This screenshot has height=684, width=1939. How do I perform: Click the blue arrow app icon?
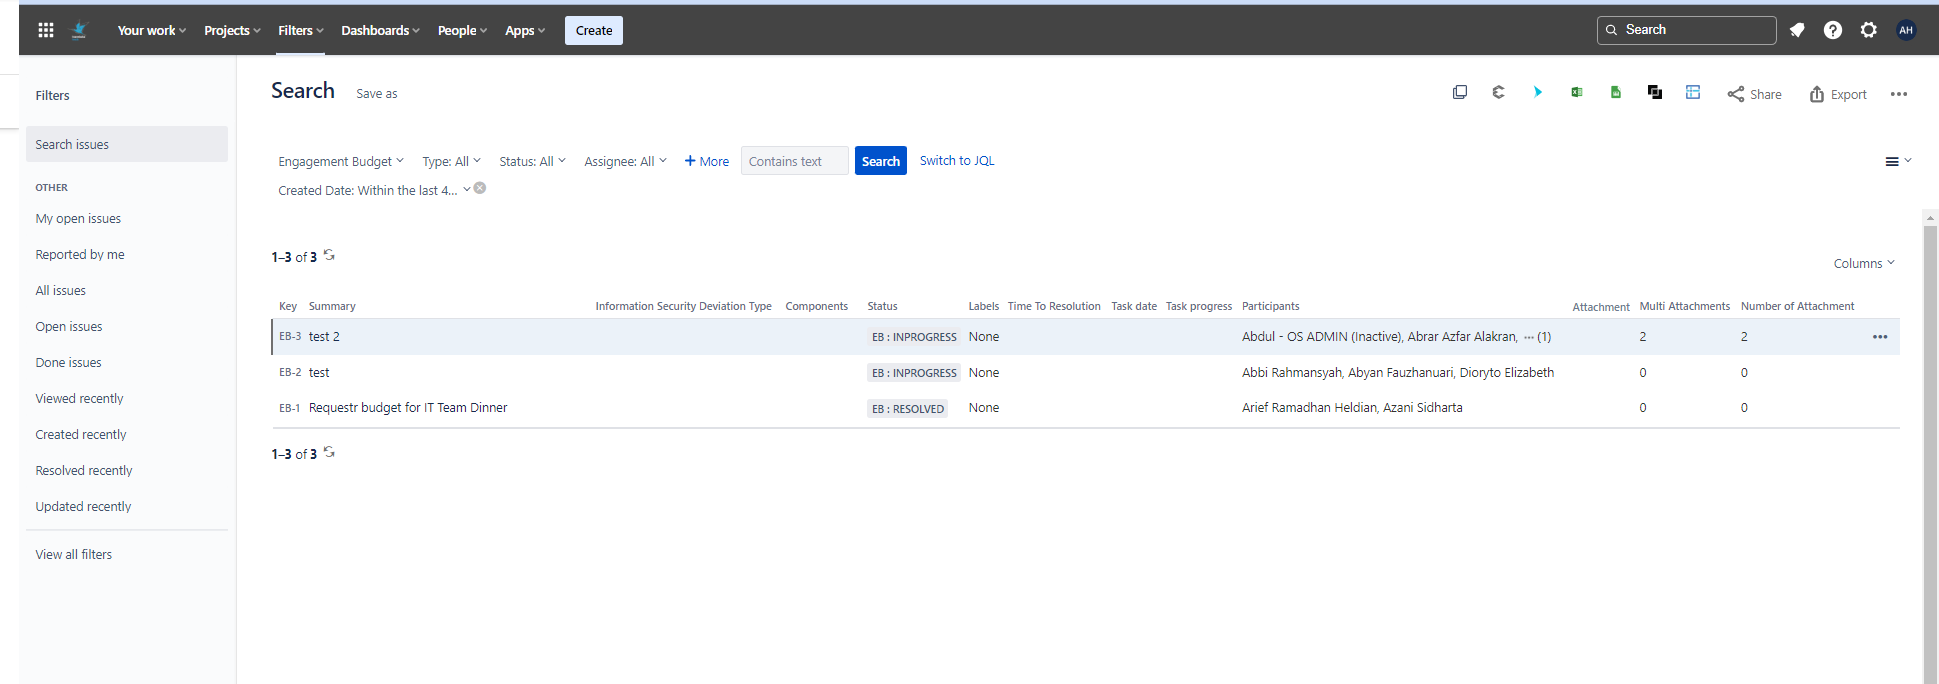1537,92
